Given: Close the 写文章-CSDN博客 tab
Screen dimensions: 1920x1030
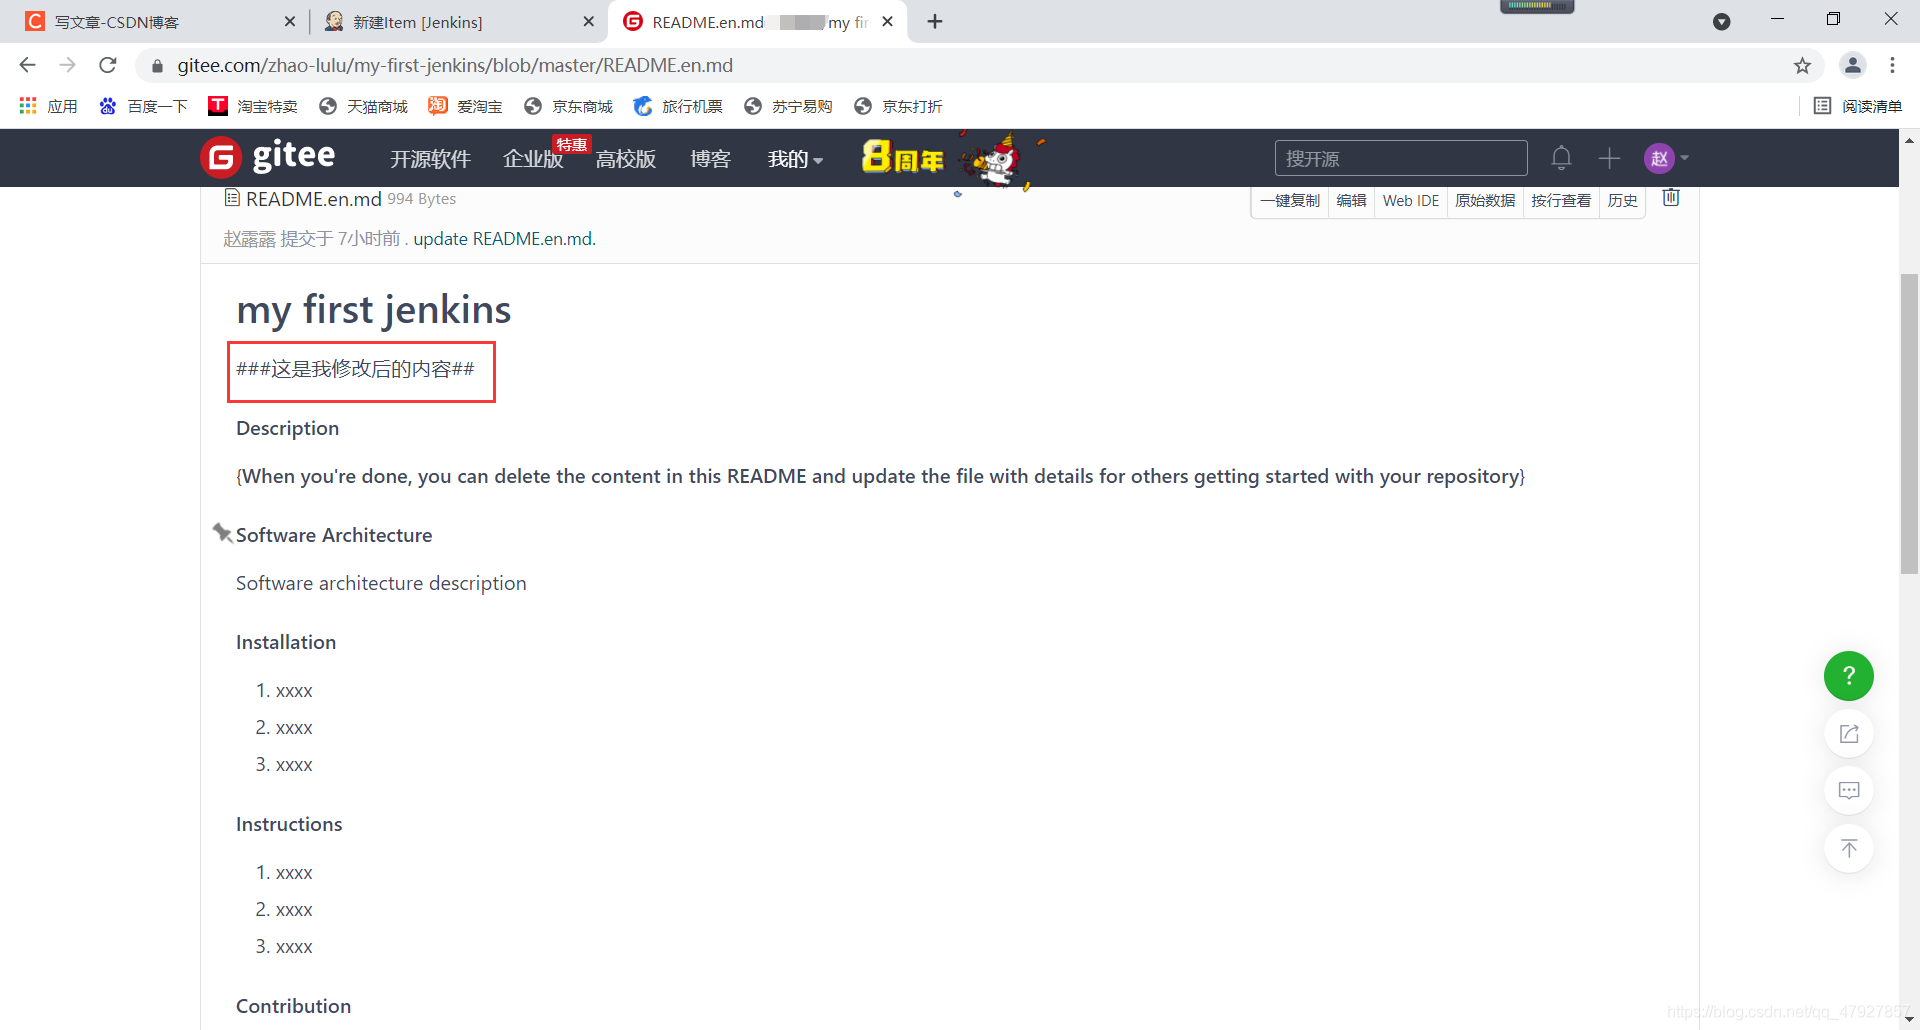Looking at the screenshot, I should pyautogui.click(x=289, y=21).
